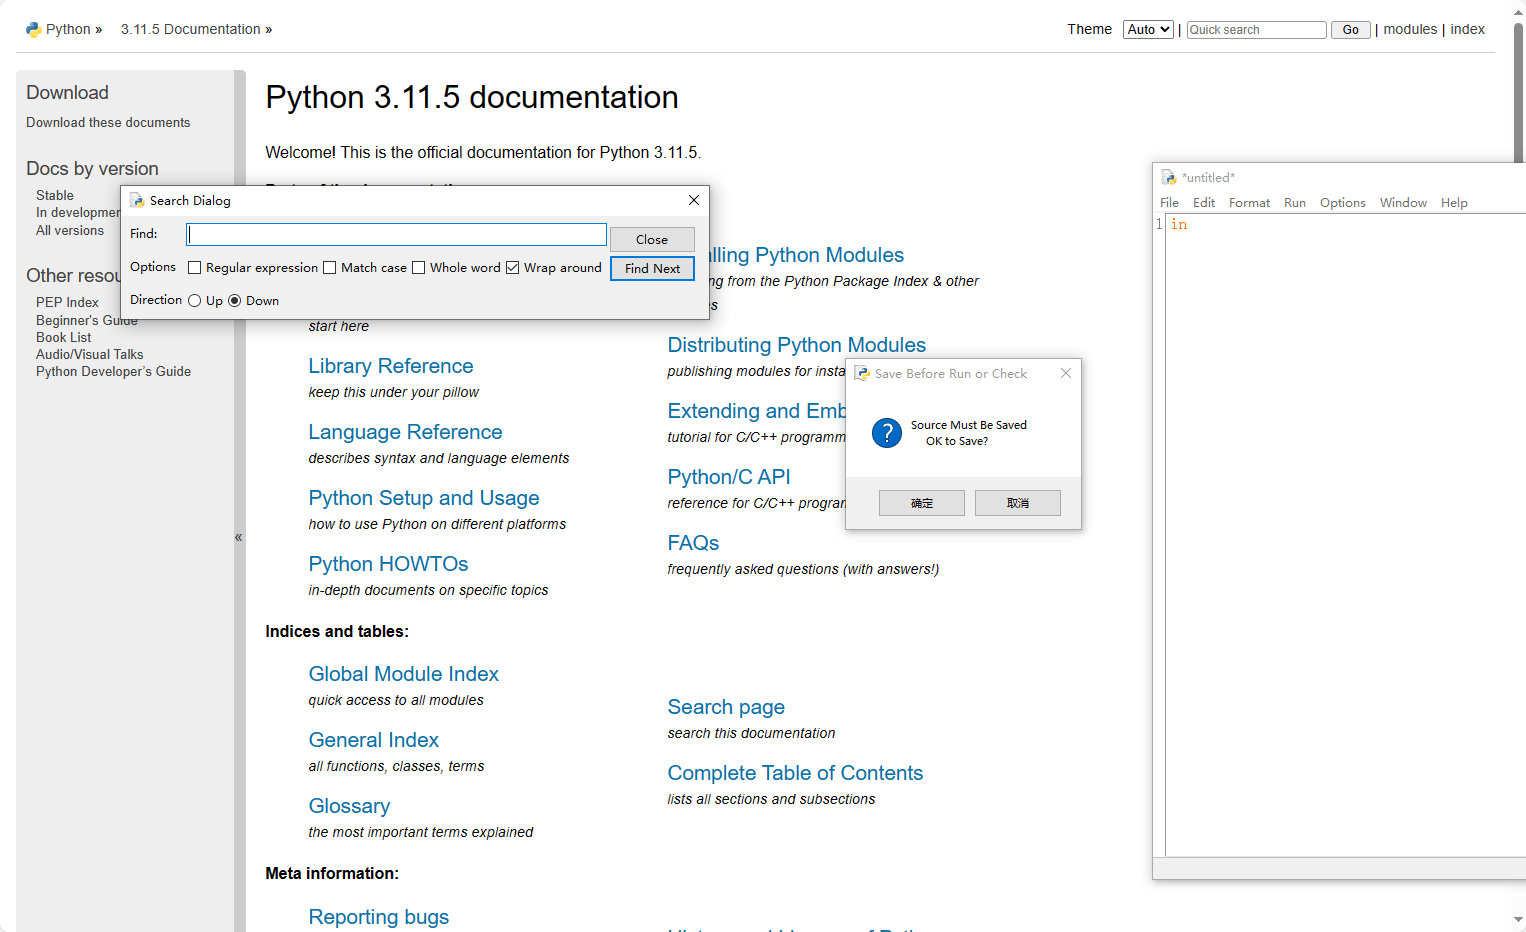
Task: Focus the Find text input field
Action: point(396,234)
